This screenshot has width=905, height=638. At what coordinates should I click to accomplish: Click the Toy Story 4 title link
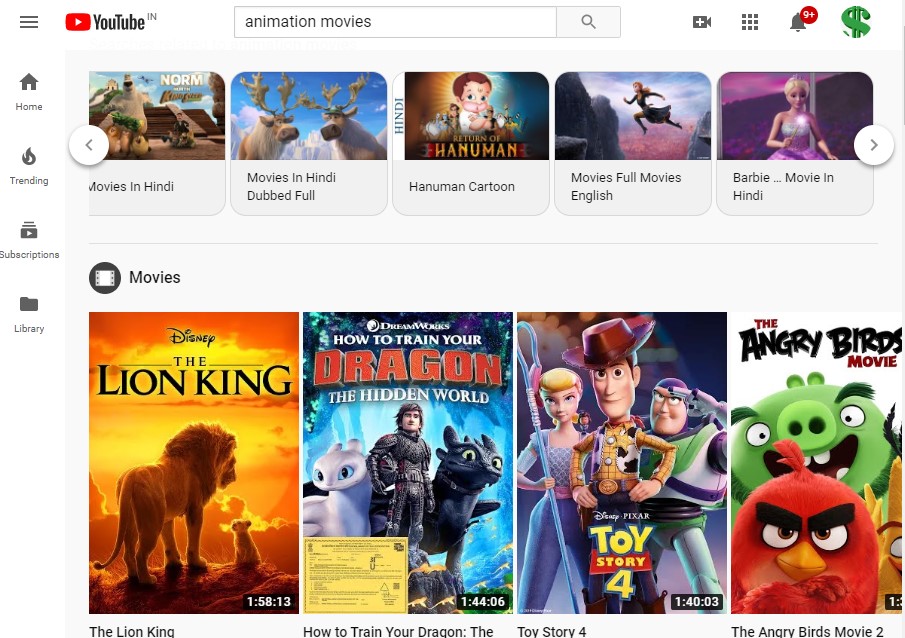[x=552, y=632]
